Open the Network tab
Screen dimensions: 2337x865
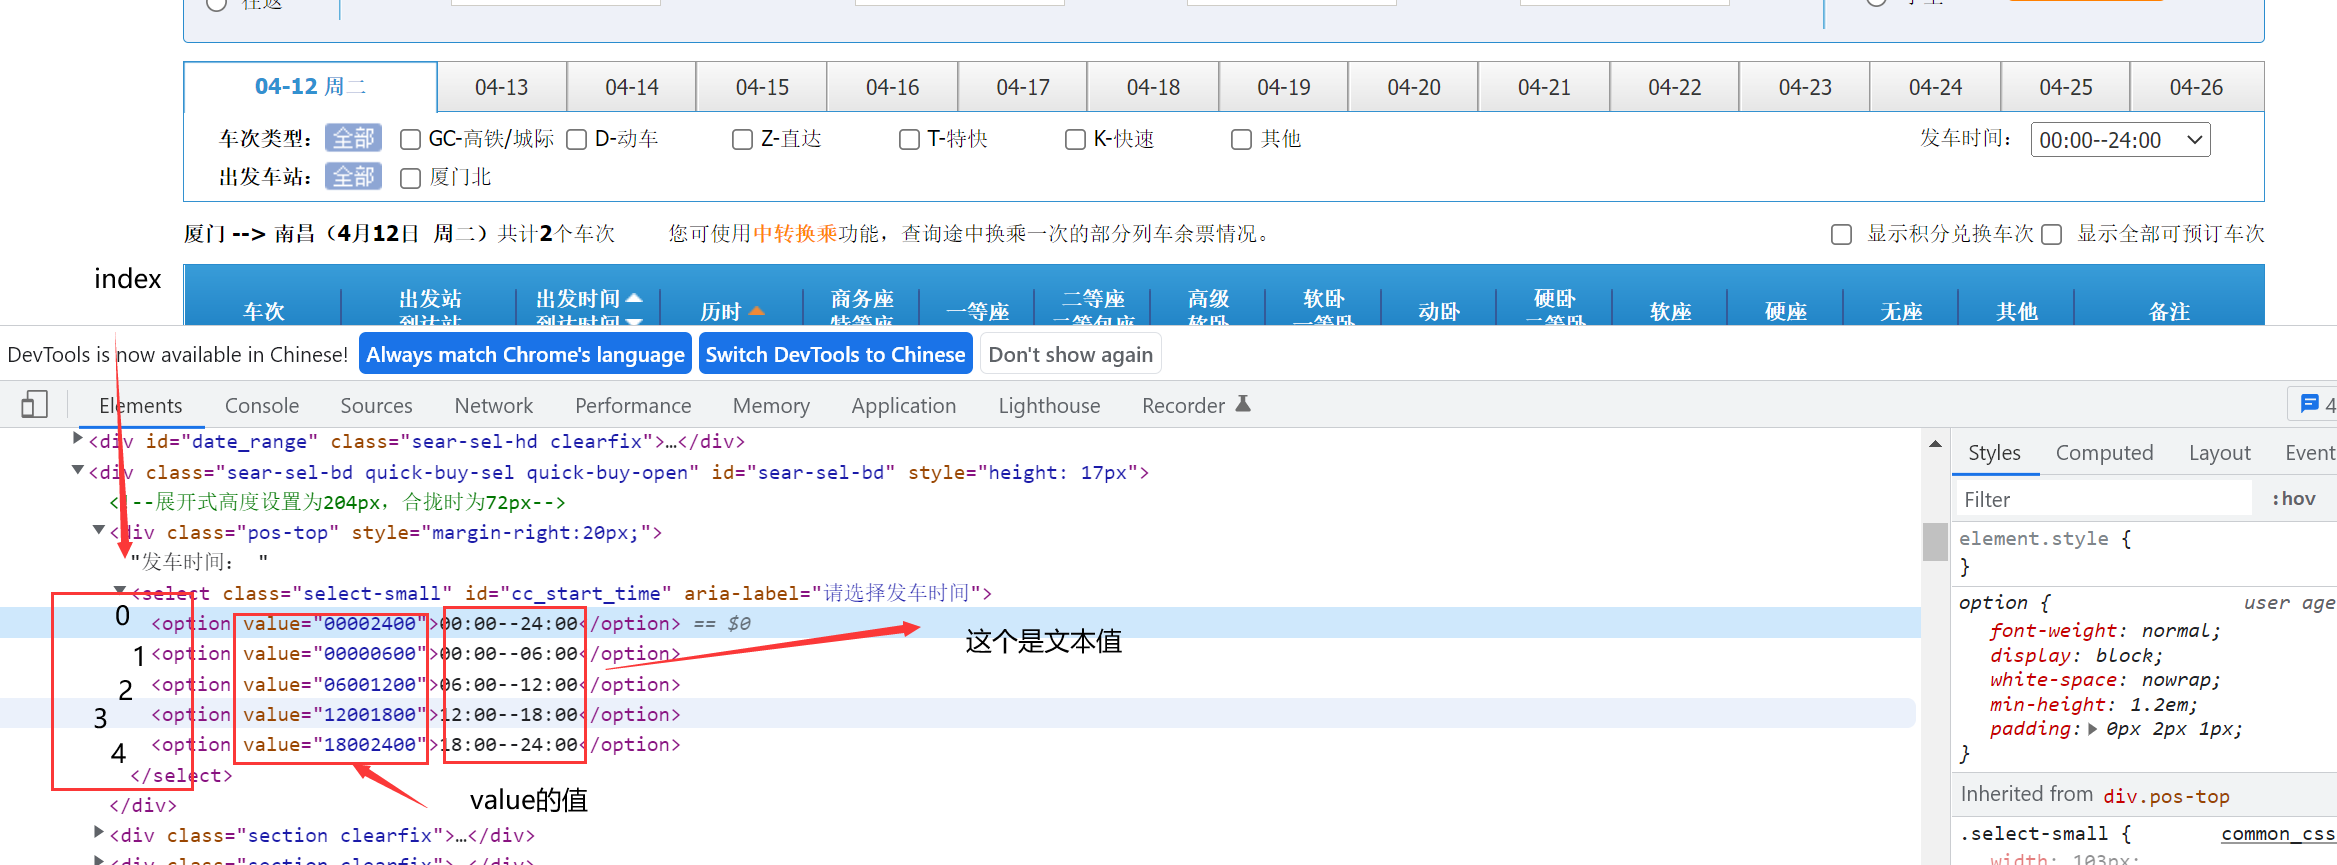(x=494, y=405)
